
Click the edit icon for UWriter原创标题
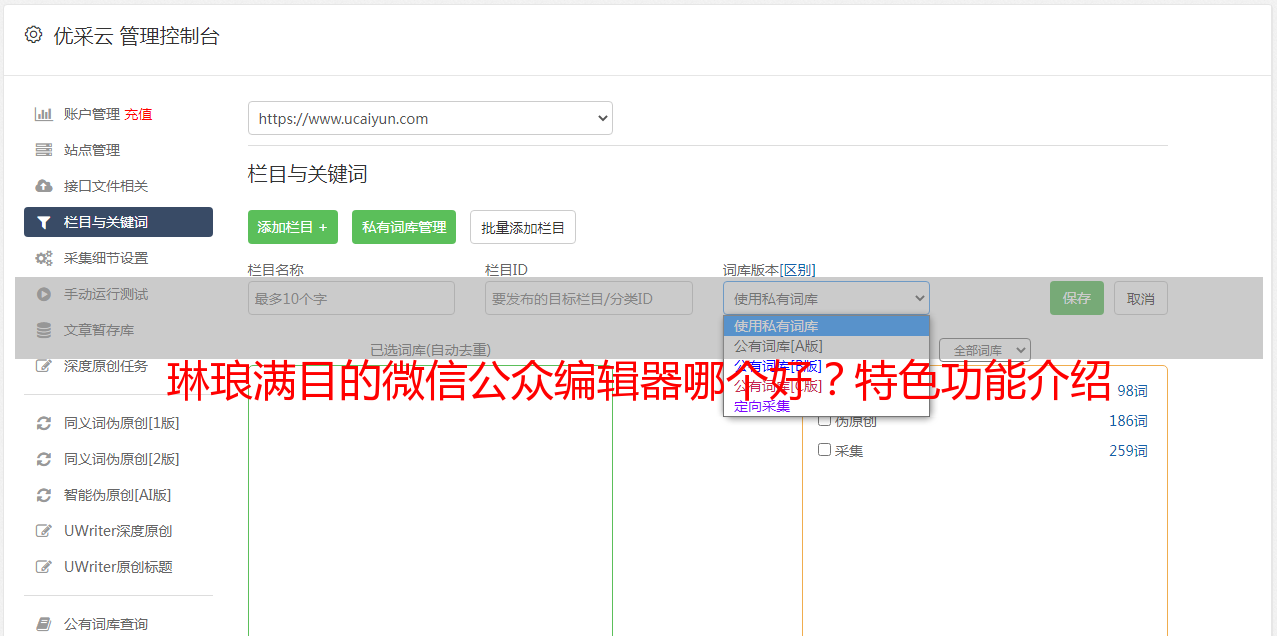click(43, 567)
